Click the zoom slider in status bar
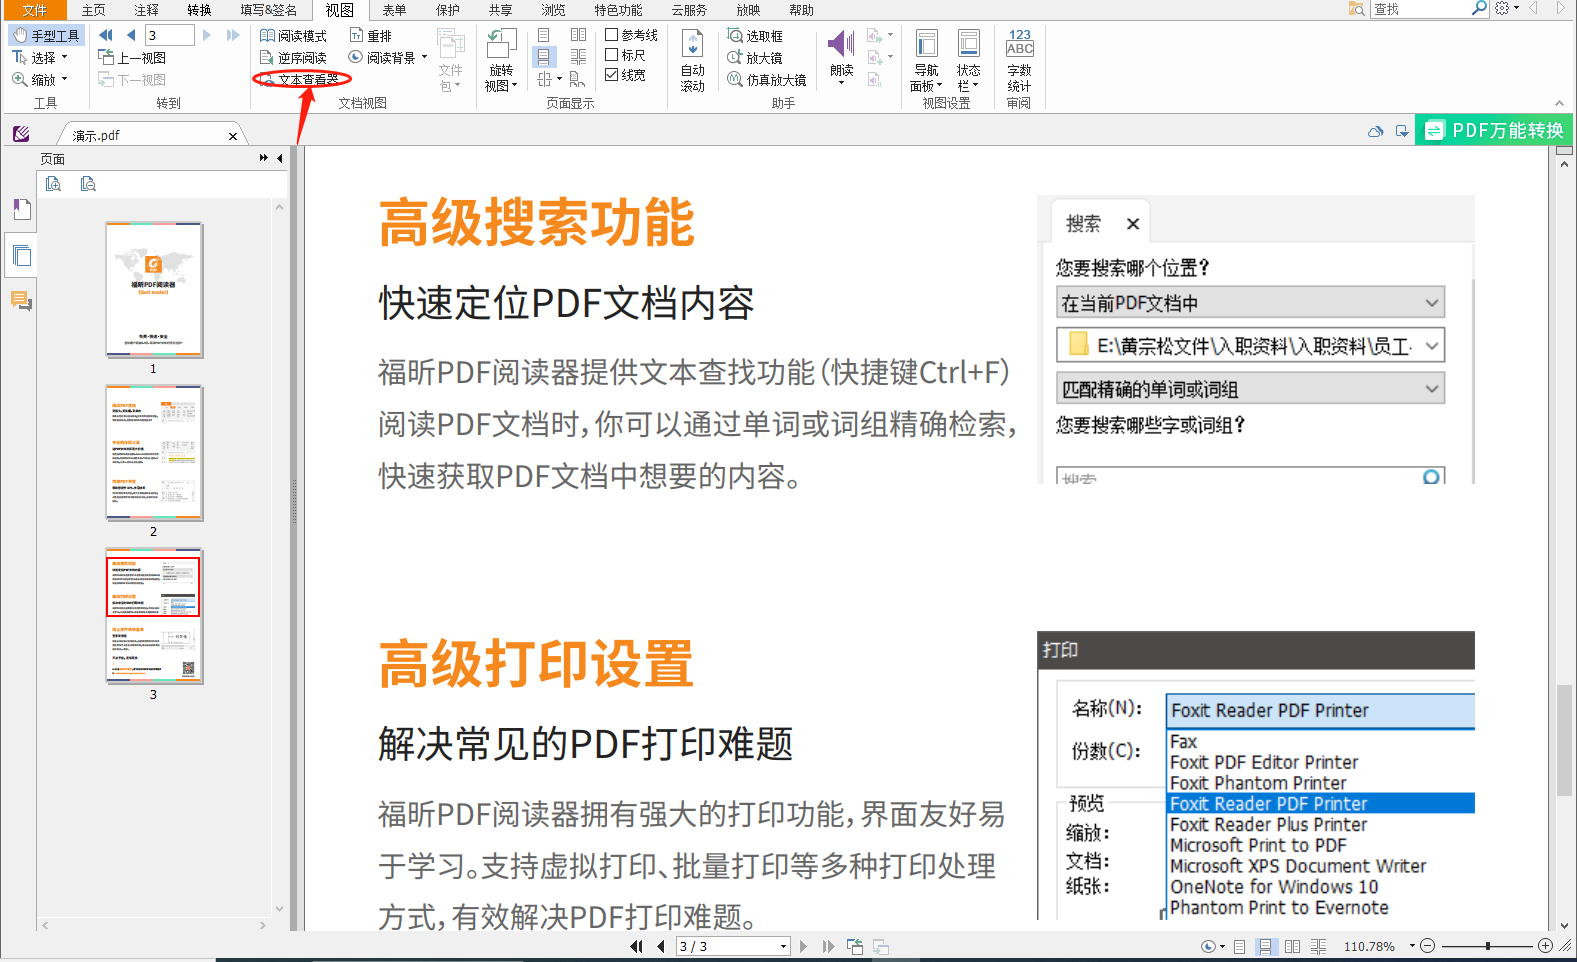 [1487, 946]
